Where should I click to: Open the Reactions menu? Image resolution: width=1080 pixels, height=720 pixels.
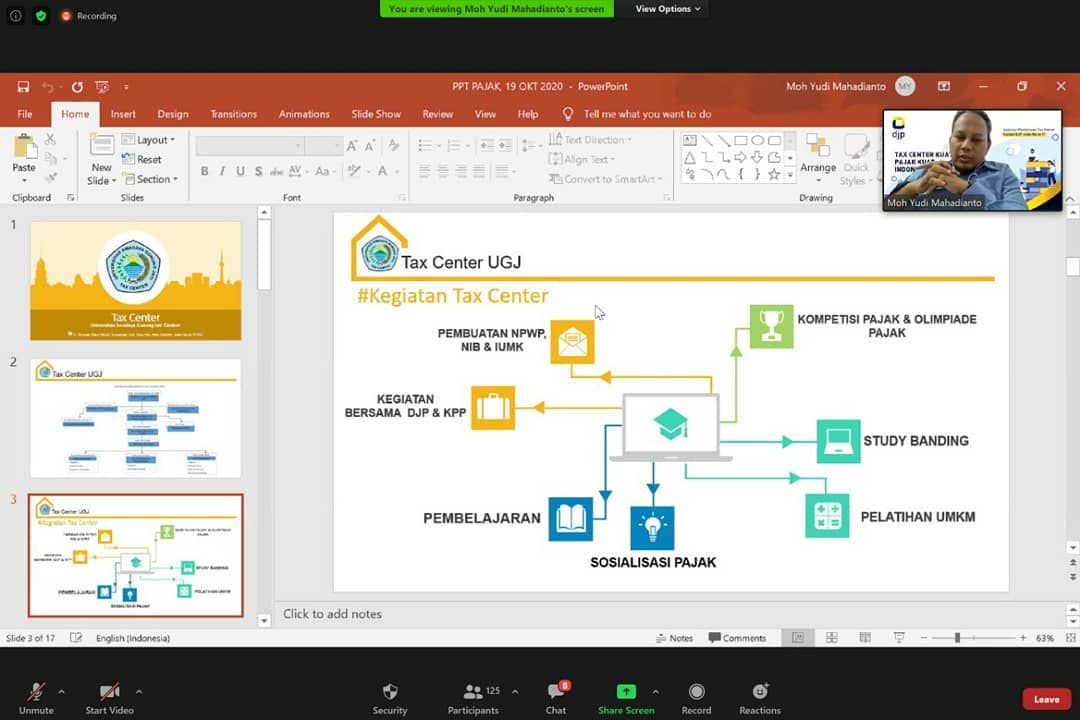pyautogui.click(x=760, y=692)
